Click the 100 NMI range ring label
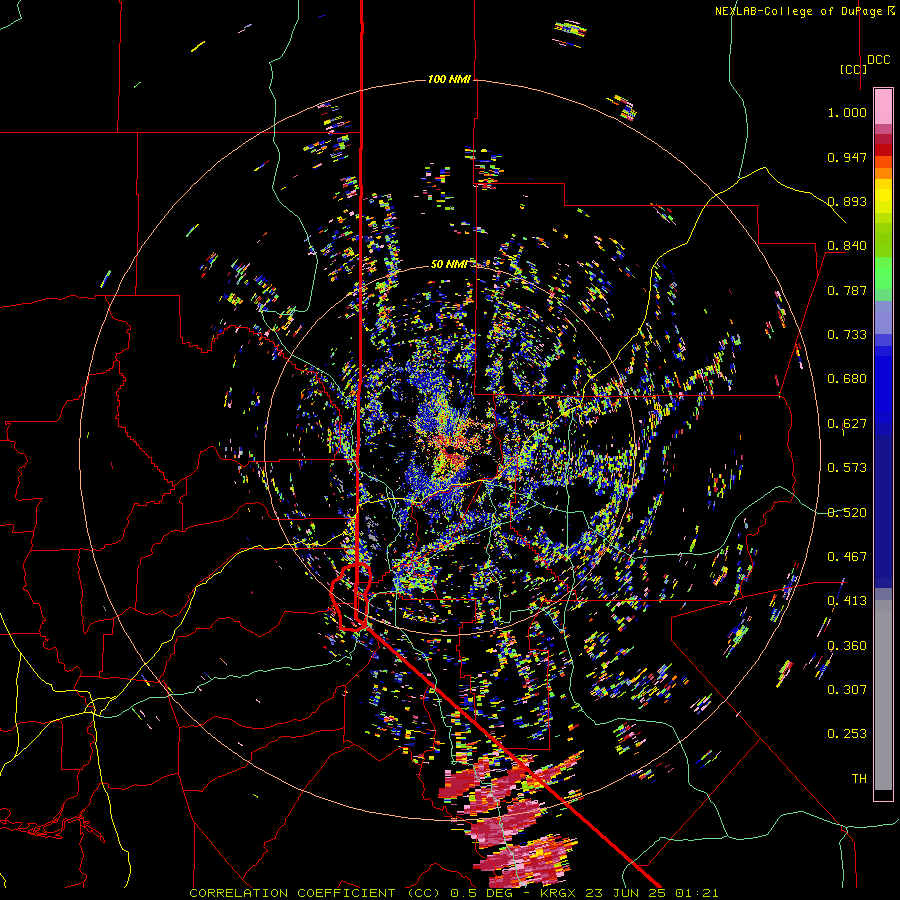Image resolution: width=900 pixels, height=900 pixels. (x=449, y=79)
